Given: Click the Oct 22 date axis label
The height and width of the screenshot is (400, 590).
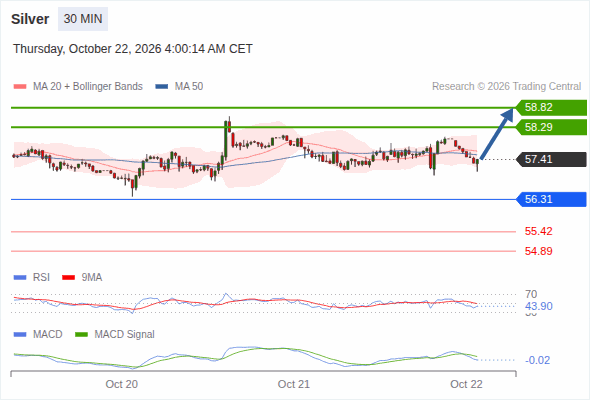Looking at the screenshot, I should (x=466, y=384).
